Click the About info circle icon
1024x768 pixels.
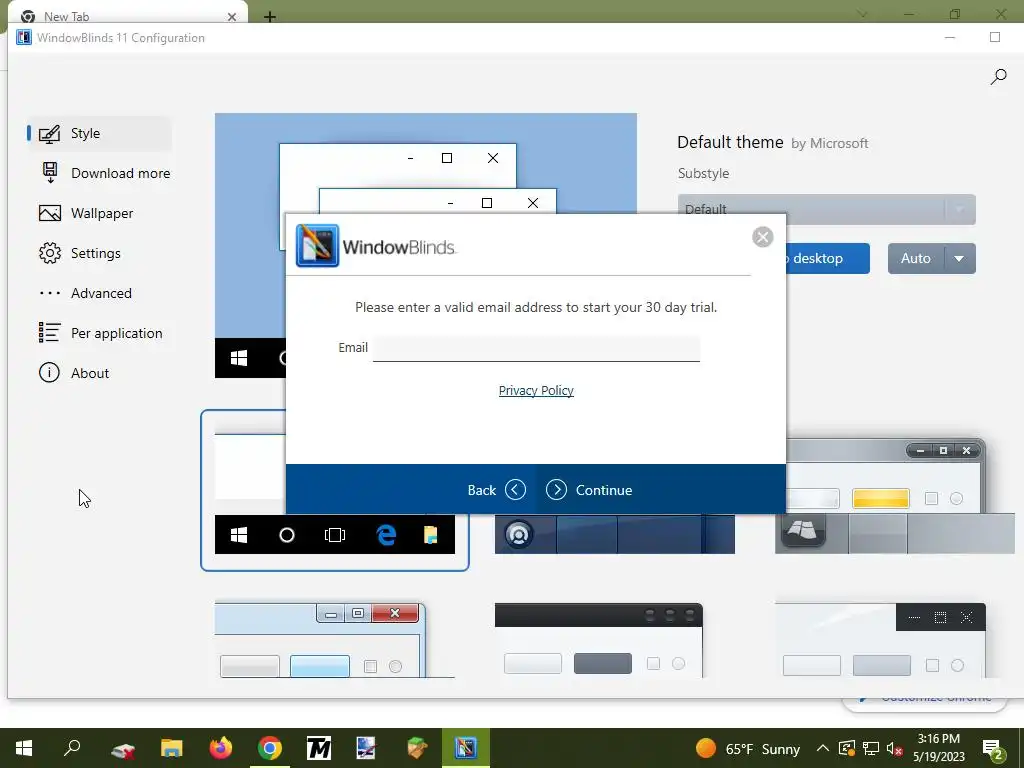[50, 373]
